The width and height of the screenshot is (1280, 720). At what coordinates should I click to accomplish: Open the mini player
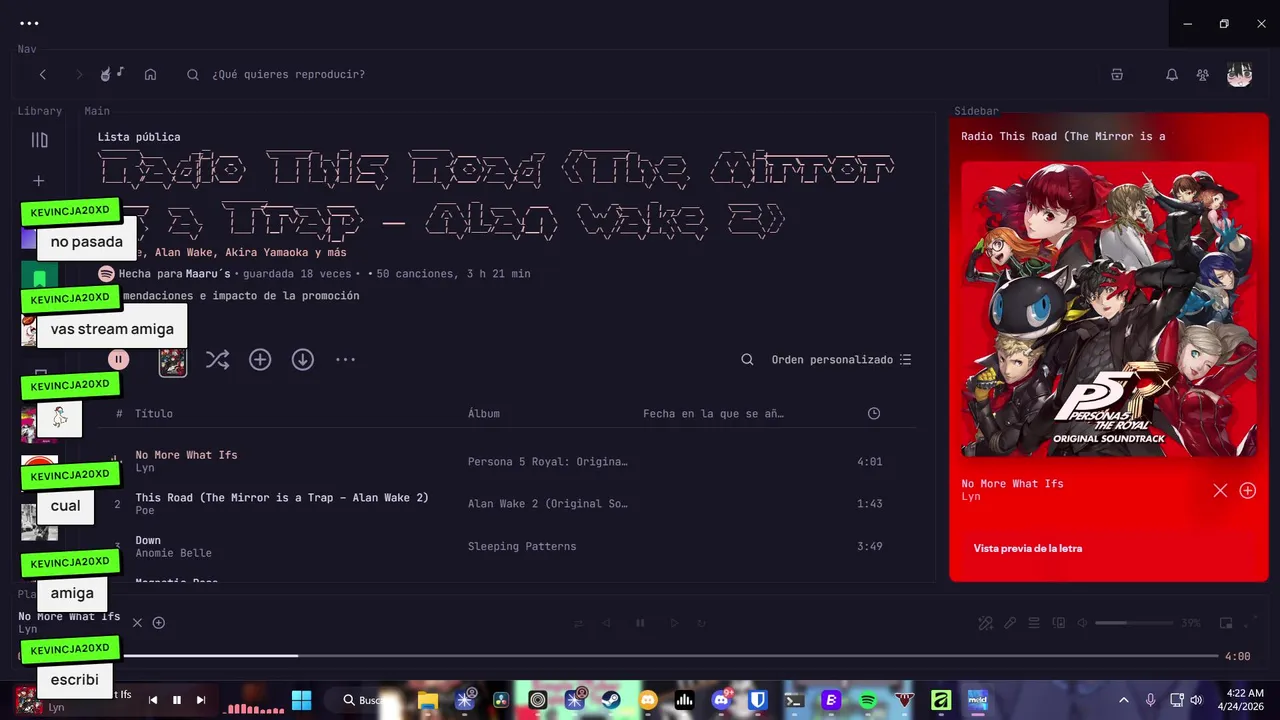point(1226,623)
